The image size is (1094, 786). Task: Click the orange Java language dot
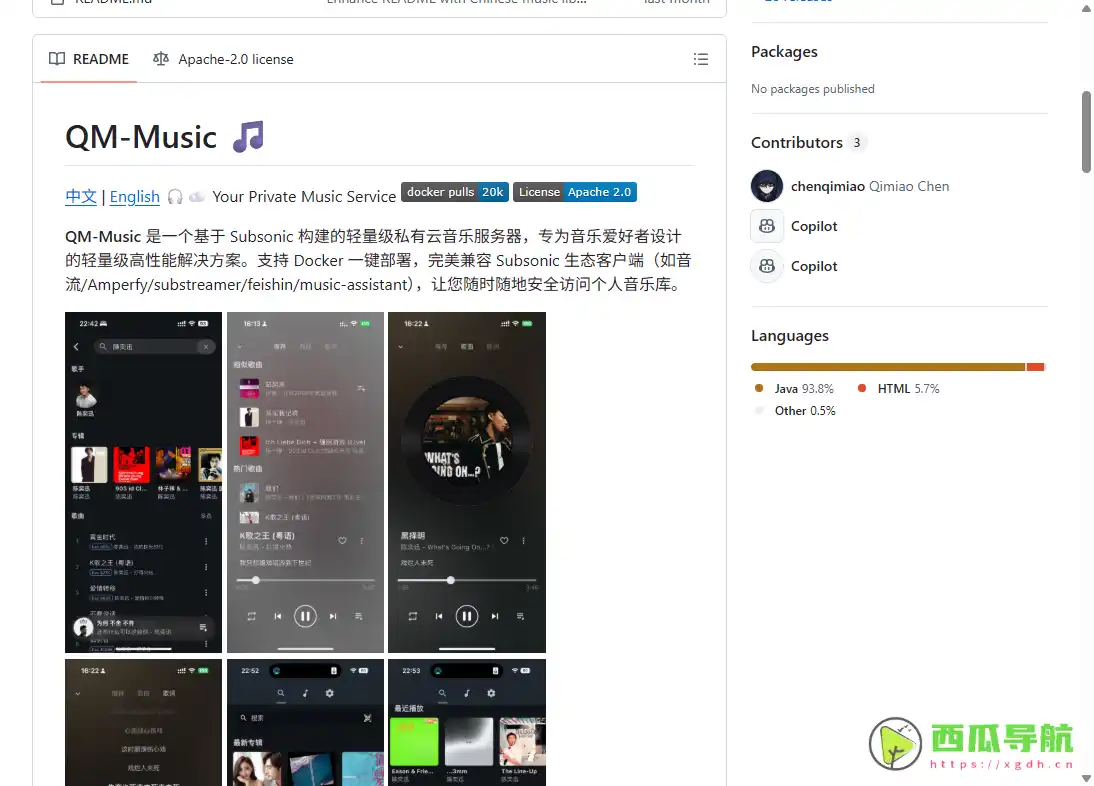tap(760, 388)
